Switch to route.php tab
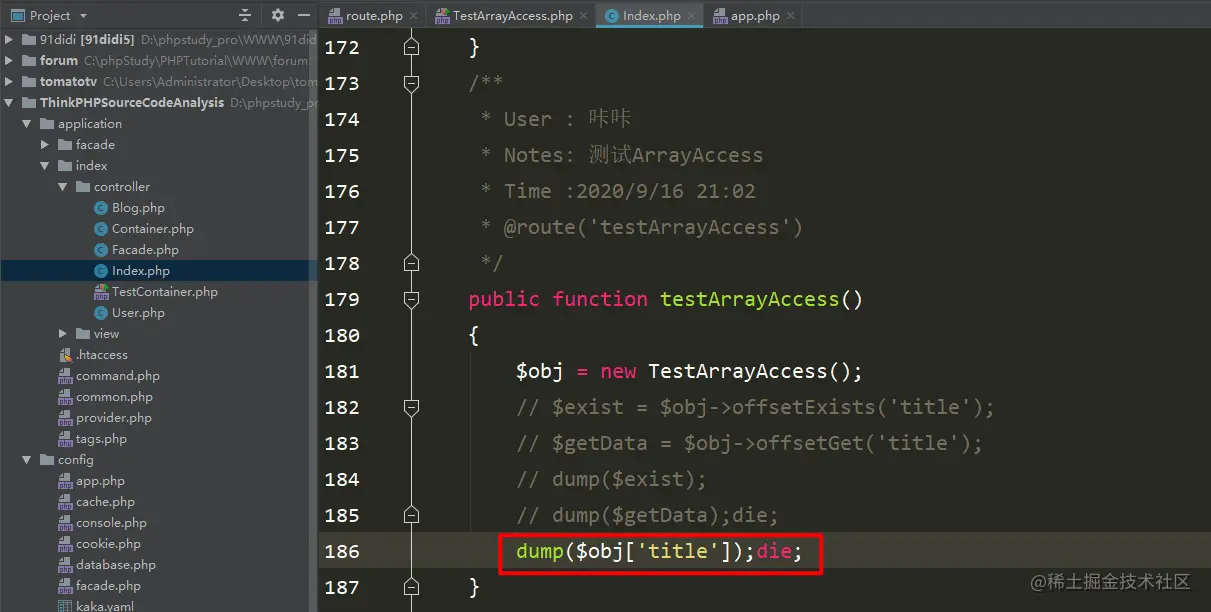Viewport: 1211px width, 612px height. 373,16
